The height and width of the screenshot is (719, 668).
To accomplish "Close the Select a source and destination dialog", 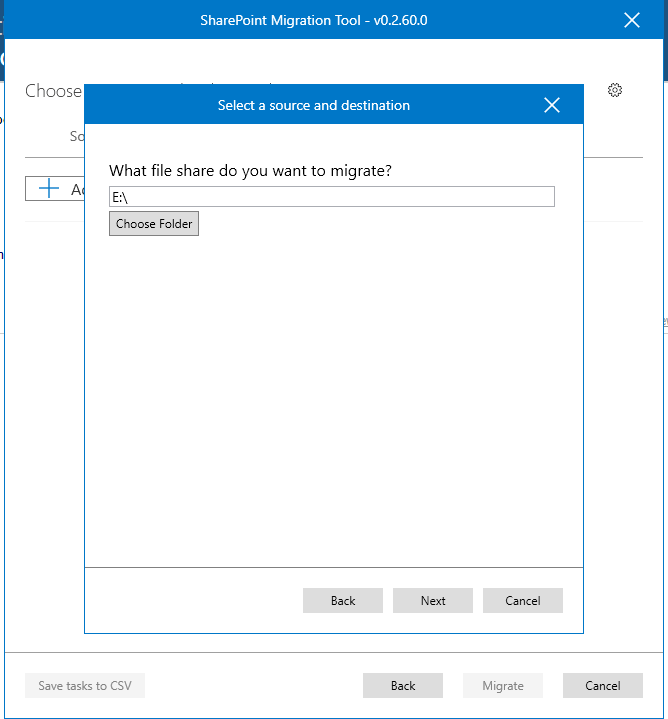I will pyautogui.click(x=552, y=105).
